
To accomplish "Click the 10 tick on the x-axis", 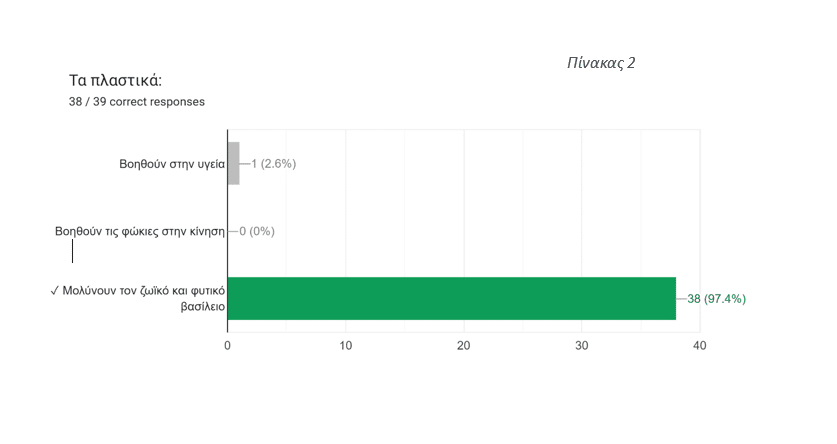I will [x=346, y=346].
